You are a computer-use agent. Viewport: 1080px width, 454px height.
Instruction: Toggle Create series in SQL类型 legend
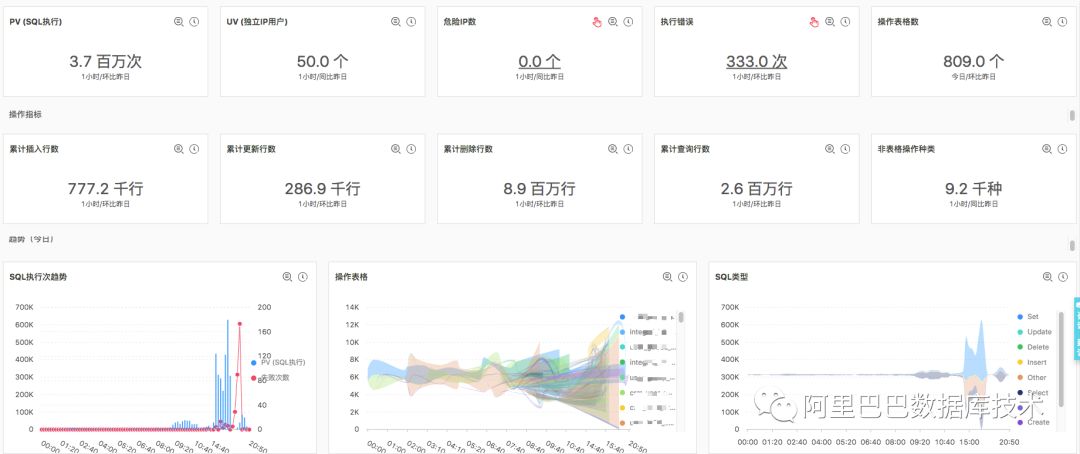pos(1033,422)
